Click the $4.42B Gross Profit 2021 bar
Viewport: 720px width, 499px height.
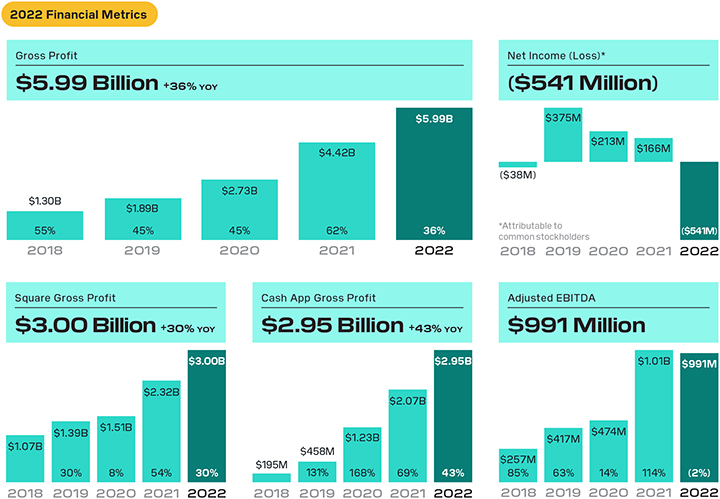coord(337,191)
